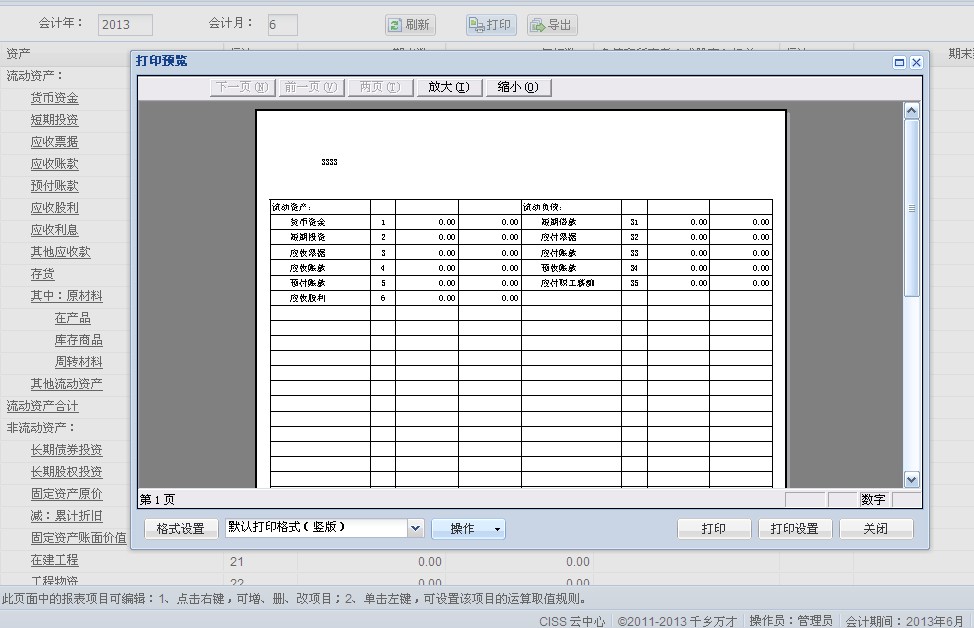The width and height of the screenshot is (974, 628).
Task: Open the 货币资金 item link
Action: click(54, 98)
